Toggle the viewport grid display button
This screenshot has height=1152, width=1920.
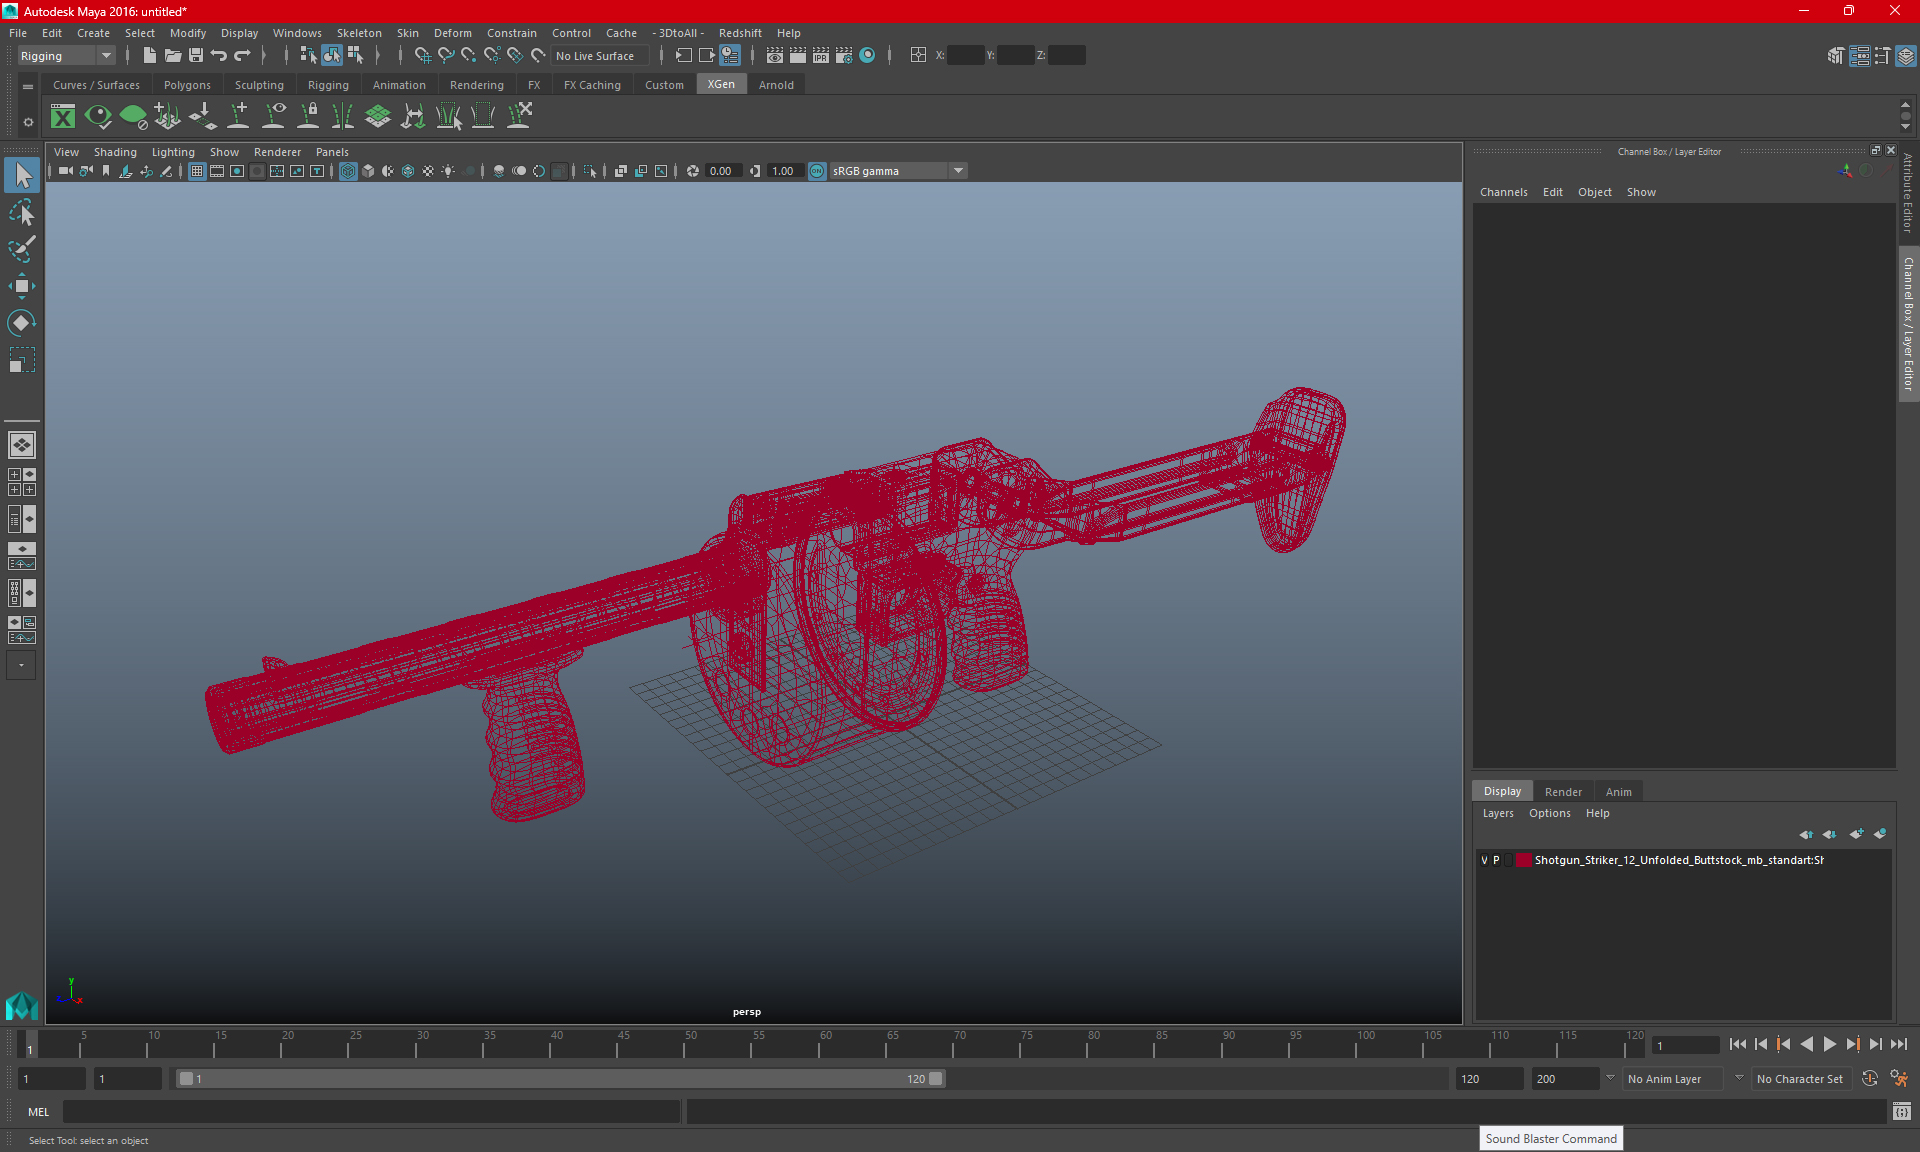pyautogui.click(x=197, y=171)
